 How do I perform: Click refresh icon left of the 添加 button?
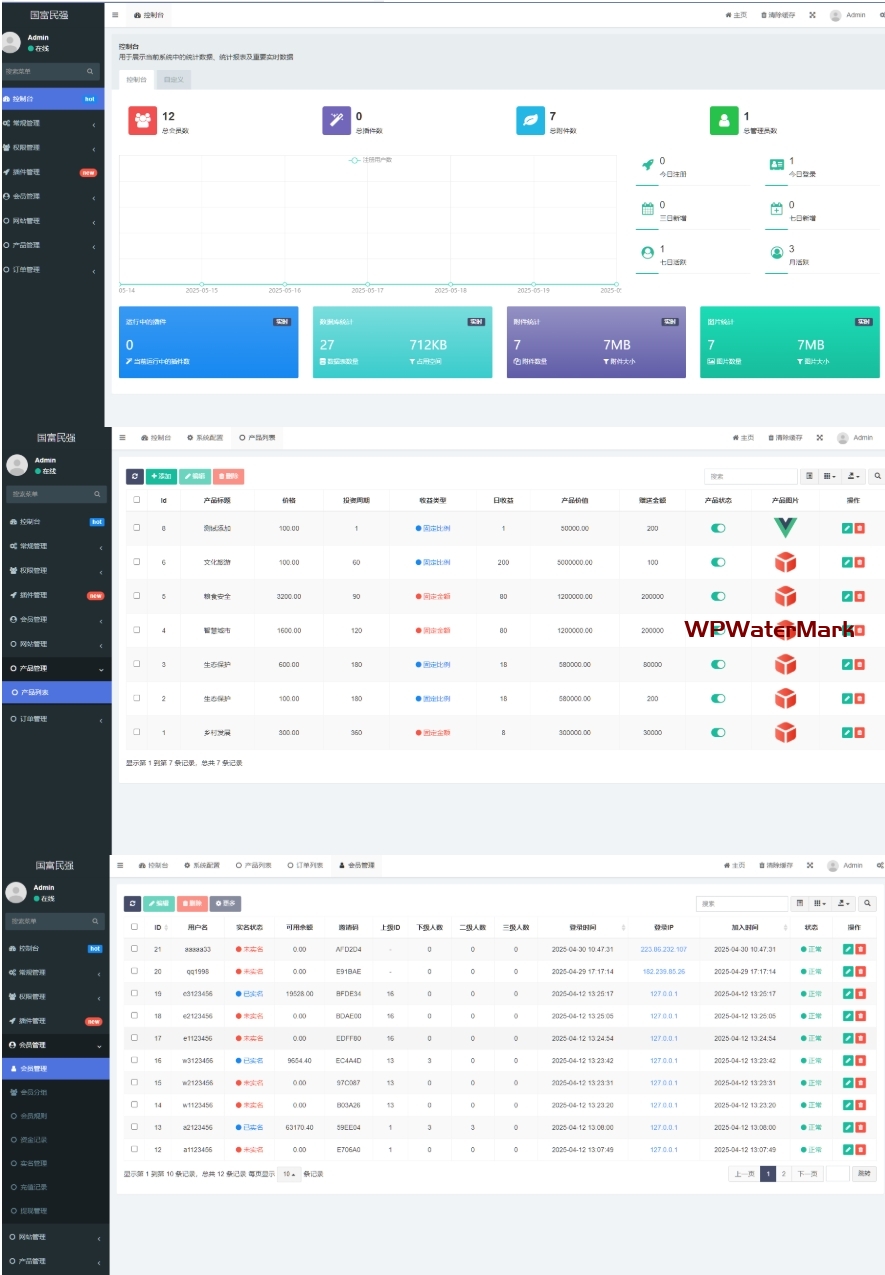point(134,477)
